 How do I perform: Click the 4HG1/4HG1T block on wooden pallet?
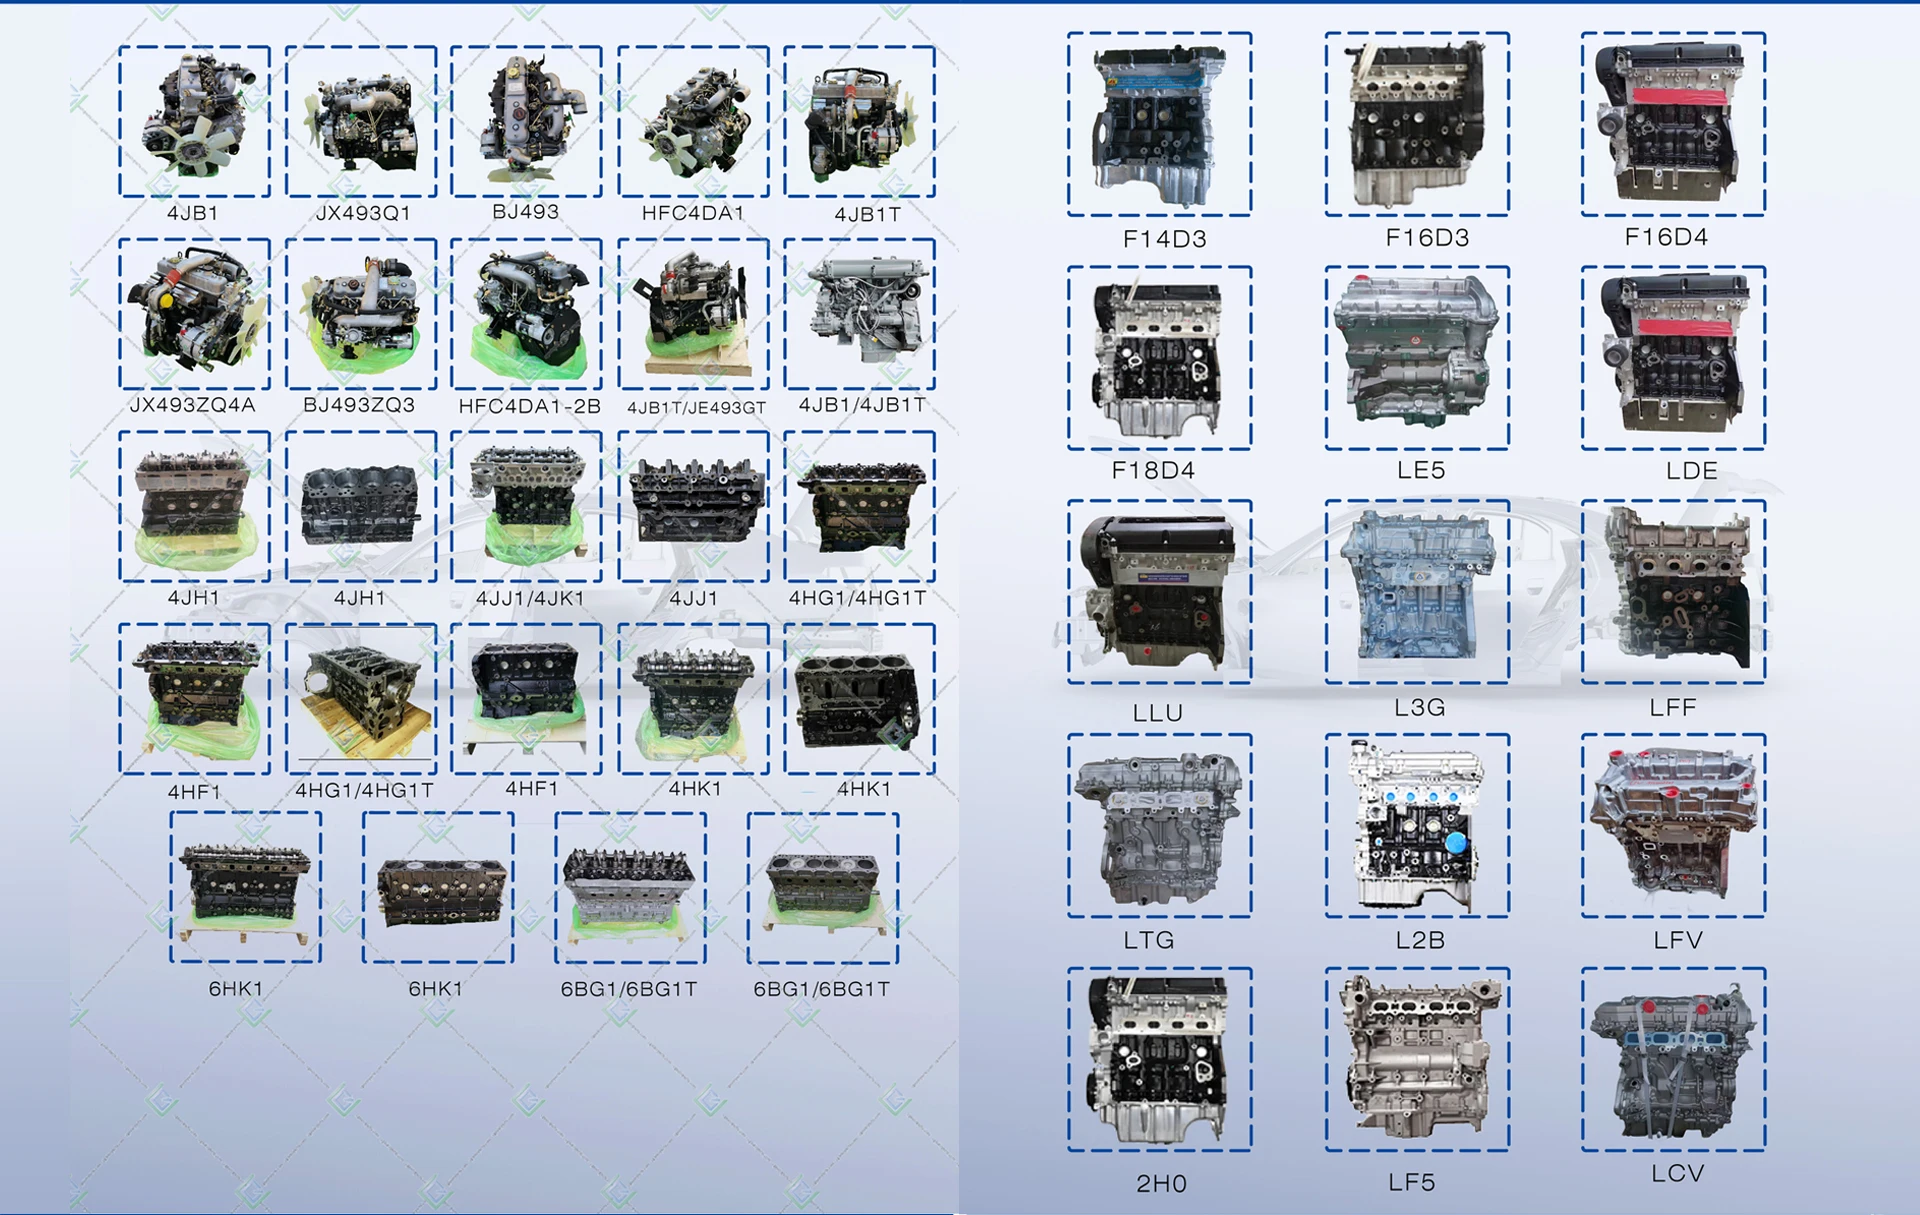click(x=361, y=698)
